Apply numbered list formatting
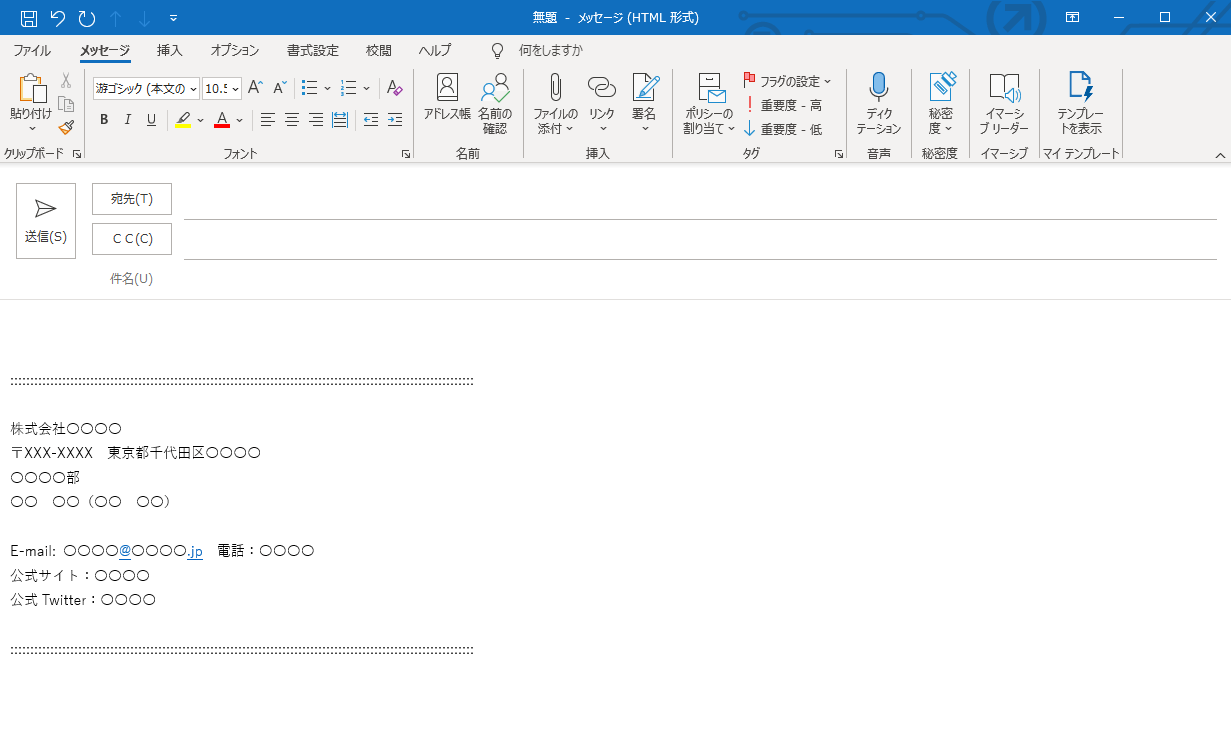The image size is (1231, 731). pyautogui.click(x=349, y=88)
